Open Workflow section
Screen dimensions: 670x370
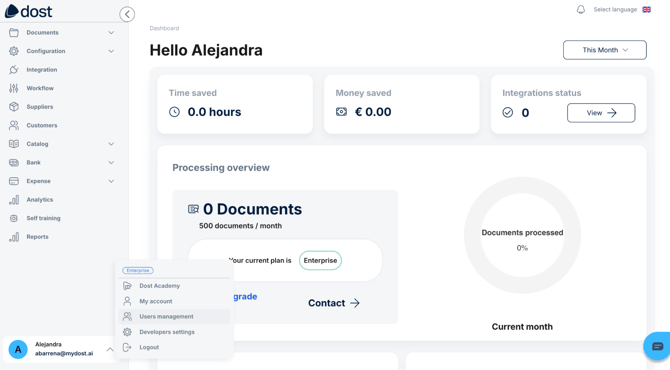[x=40, y=88]
